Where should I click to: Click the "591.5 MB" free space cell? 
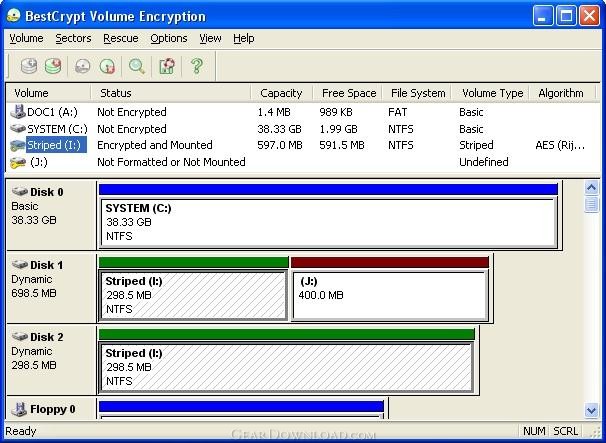342,145
